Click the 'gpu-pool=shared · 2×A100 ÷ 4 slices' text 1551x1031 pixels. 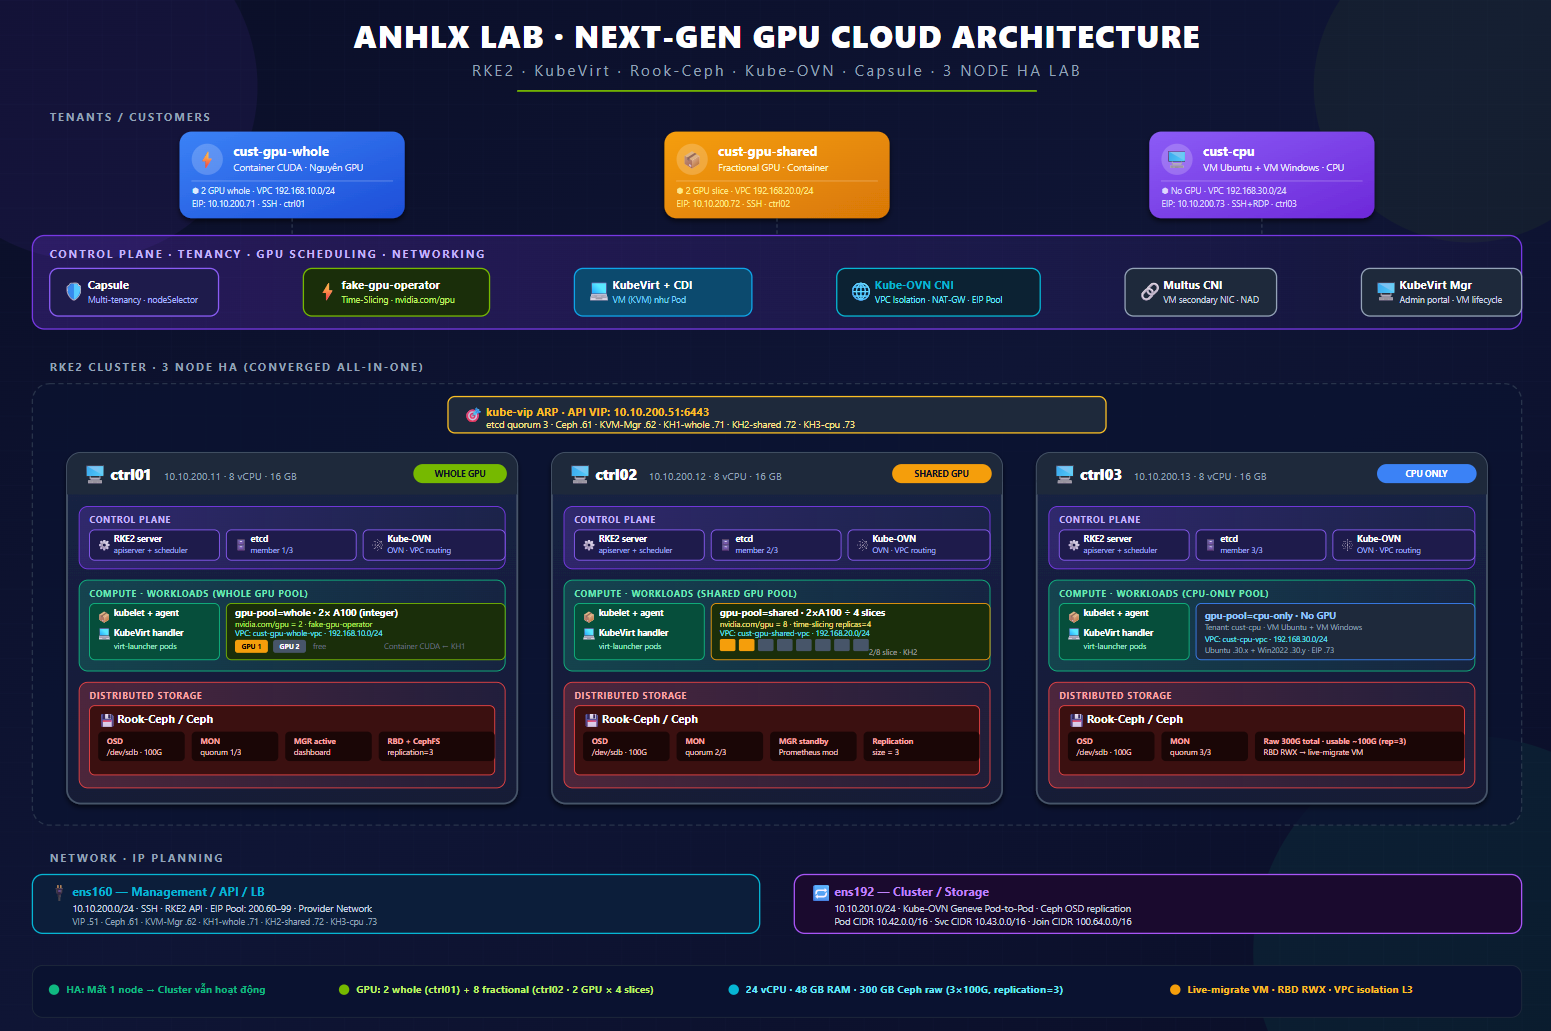[x=802, y=613]
